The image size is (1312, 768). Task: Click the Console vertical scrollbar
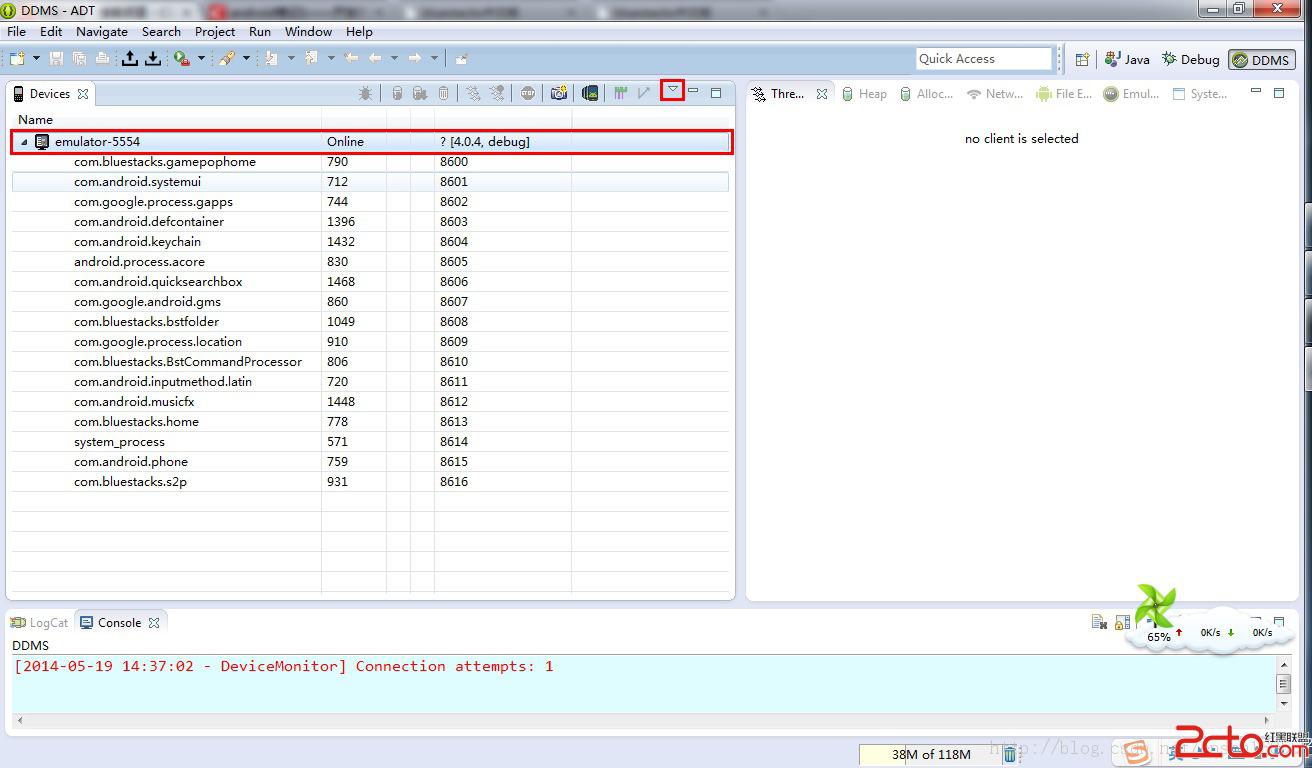click(1283, 684)
